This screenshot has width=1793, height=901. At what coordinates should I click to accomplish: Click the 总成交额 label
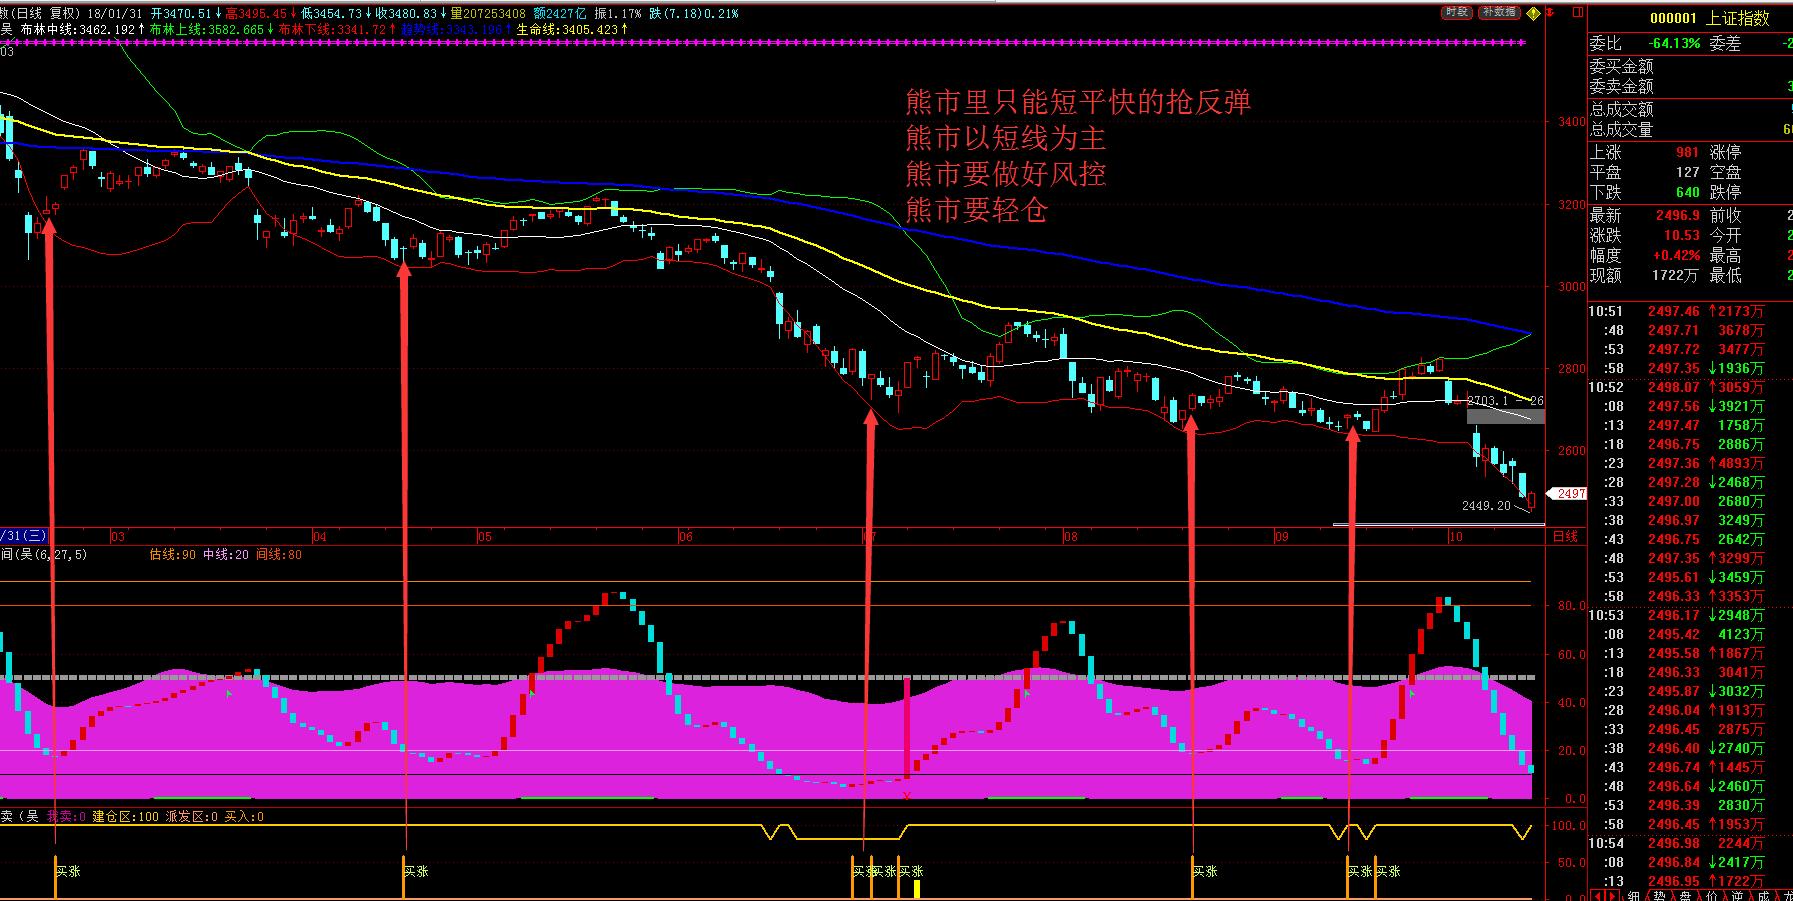pos(1622,109)
